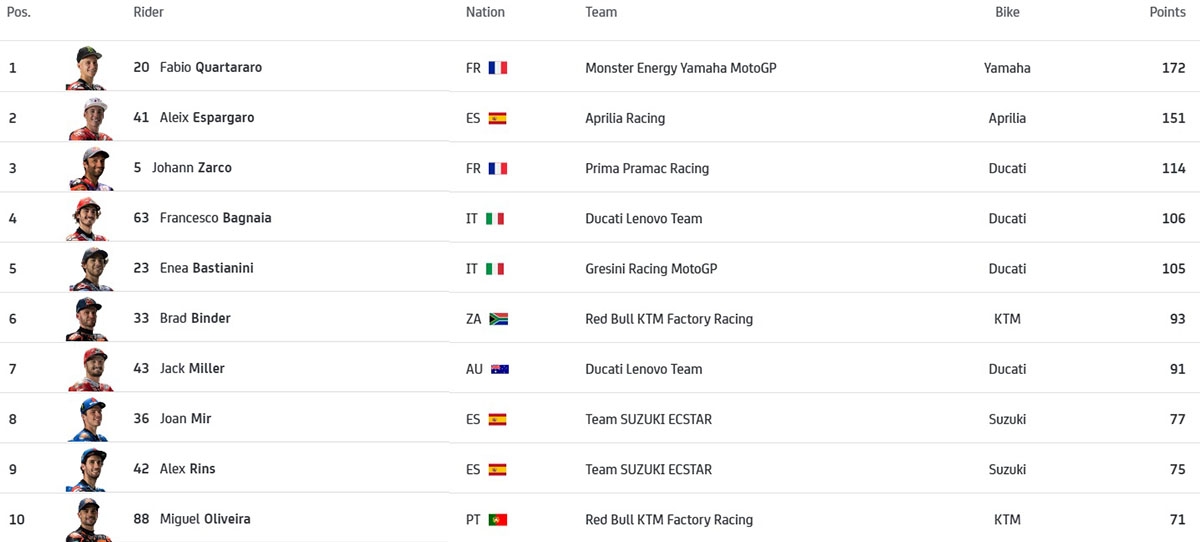Click Alex Rins' rider photo
Screen dimensions: 1200x542
87,469
